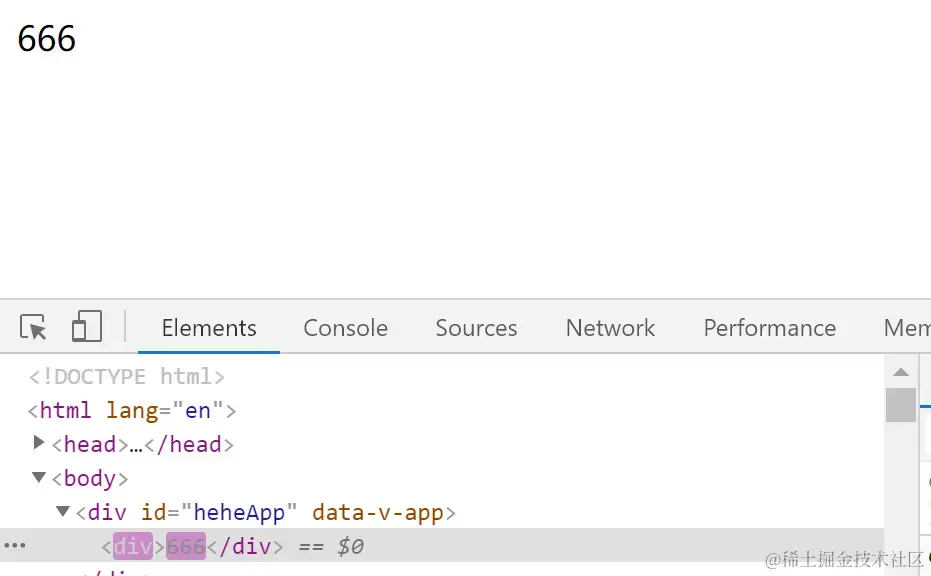Collapse the body element node
Screen dimensions: 931x576
[x=39, y=477]
